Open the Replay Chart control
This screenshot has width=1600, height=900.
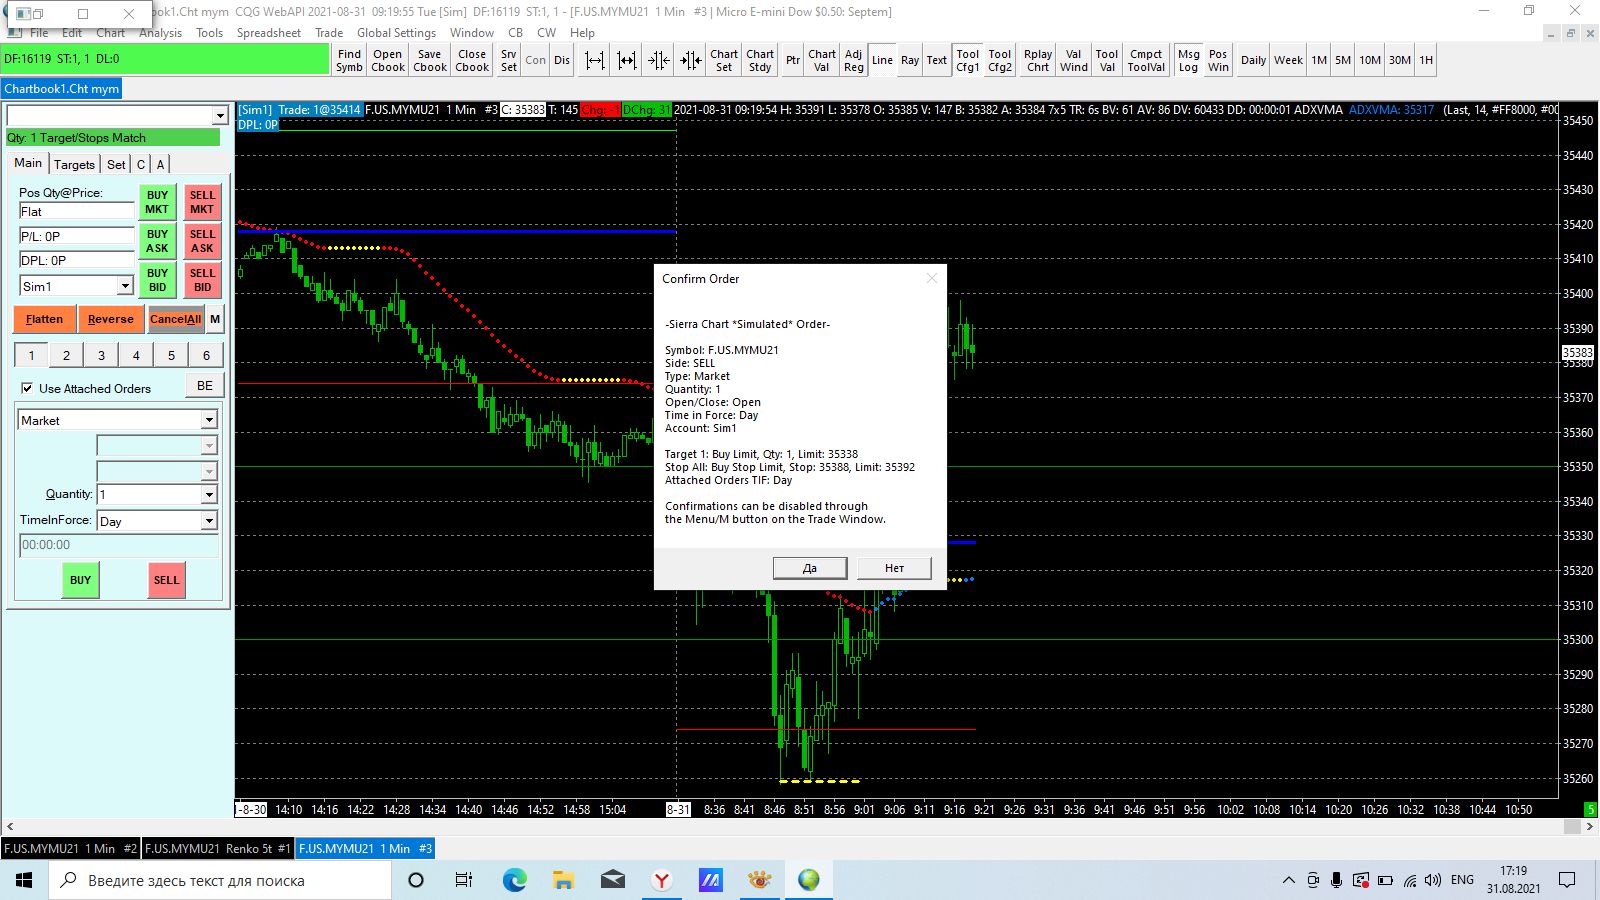1038,61
